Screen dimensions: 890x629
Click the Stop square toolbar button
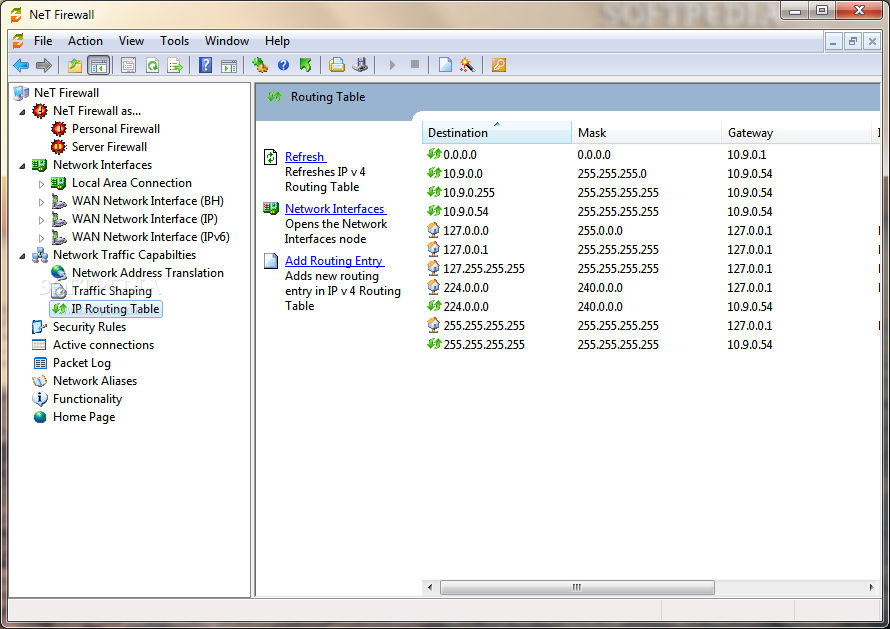point(415,65)
